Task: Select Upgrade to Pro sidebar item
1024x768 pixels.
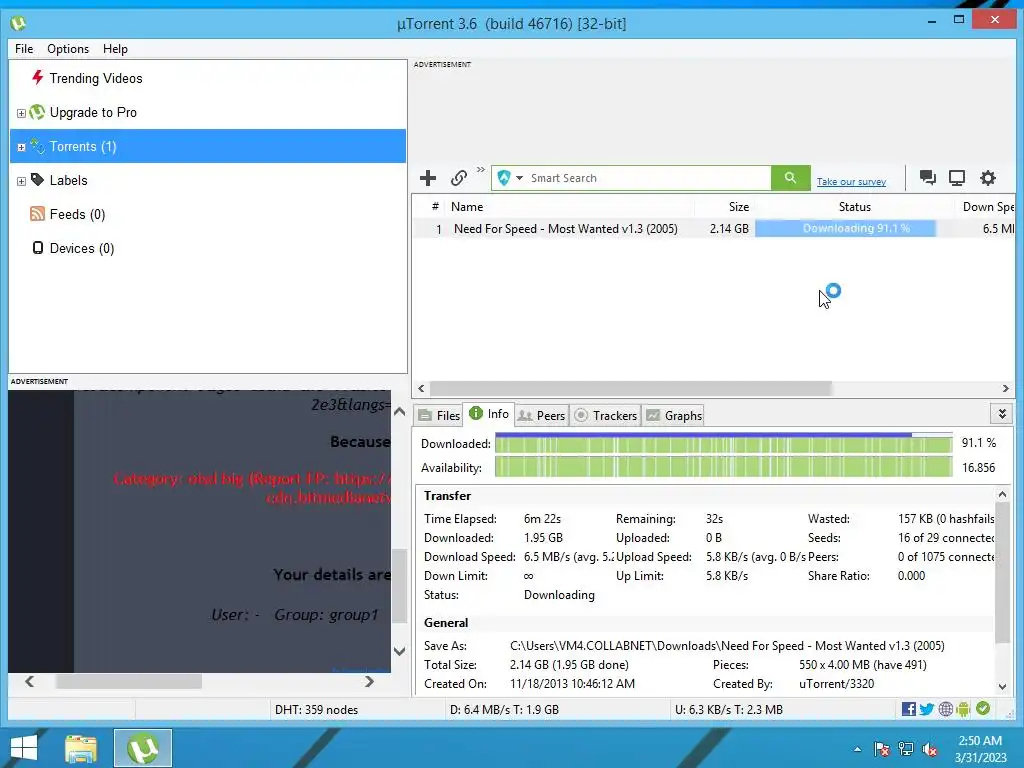Action: pyautogui.click(x=93, y=112)
